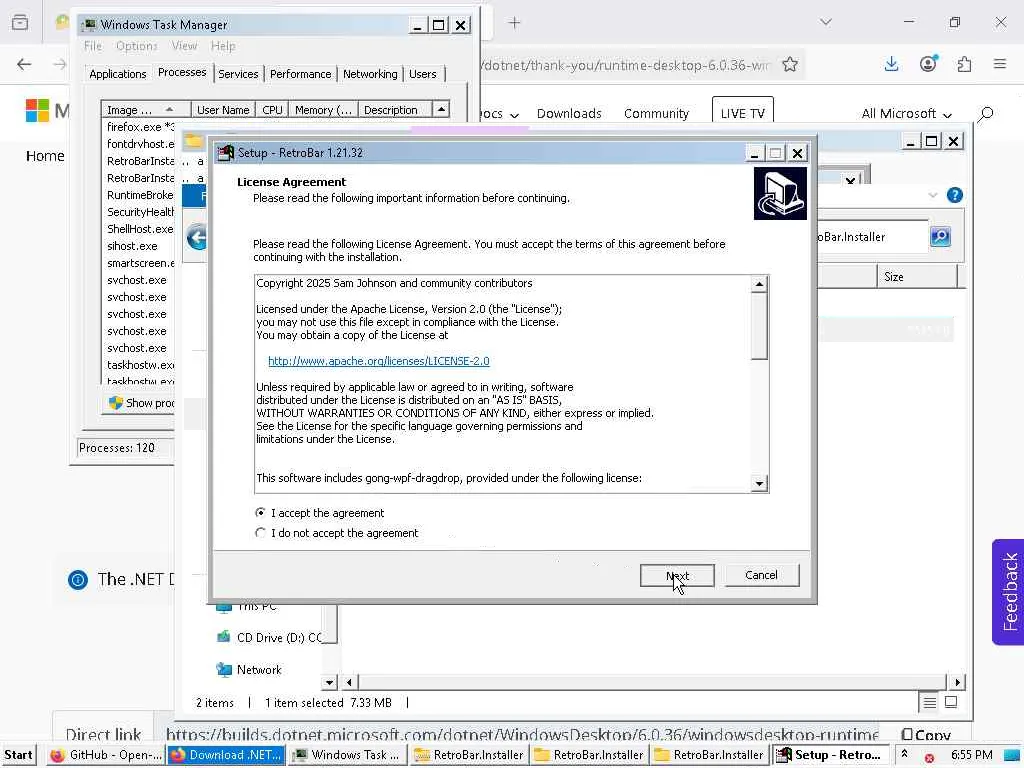Click Explorer search button icon

[940, 236]
